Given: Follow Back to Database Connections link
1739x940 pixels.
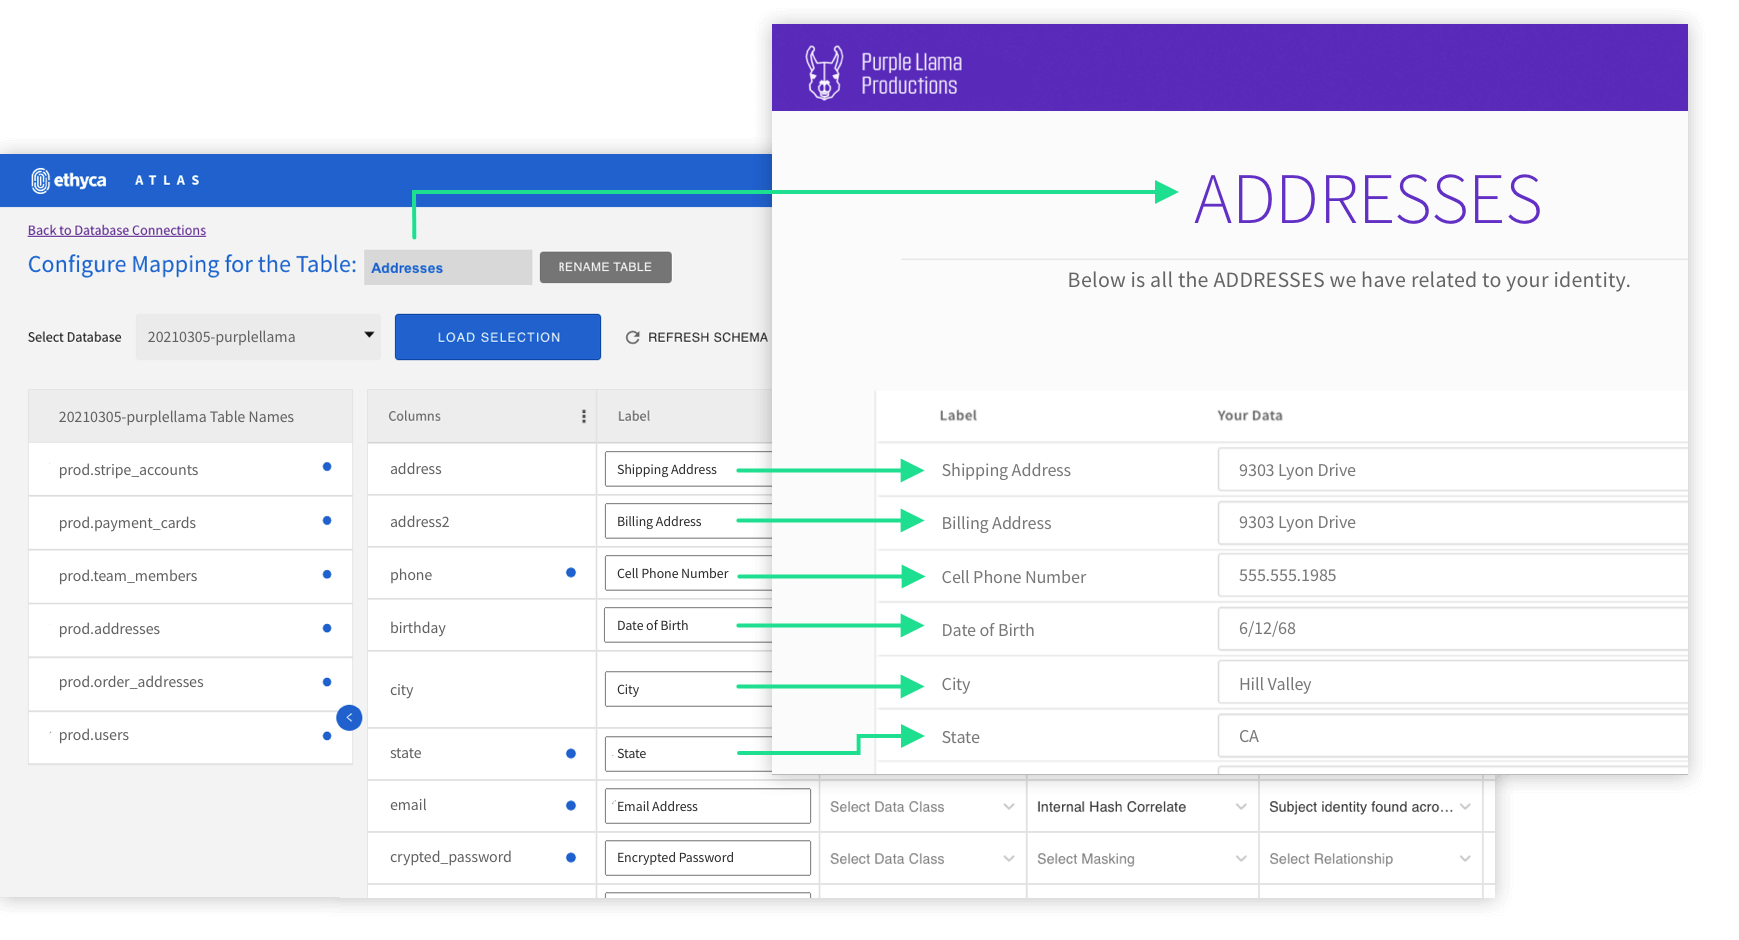Looking at the screenshot, I should pos(117,231).
